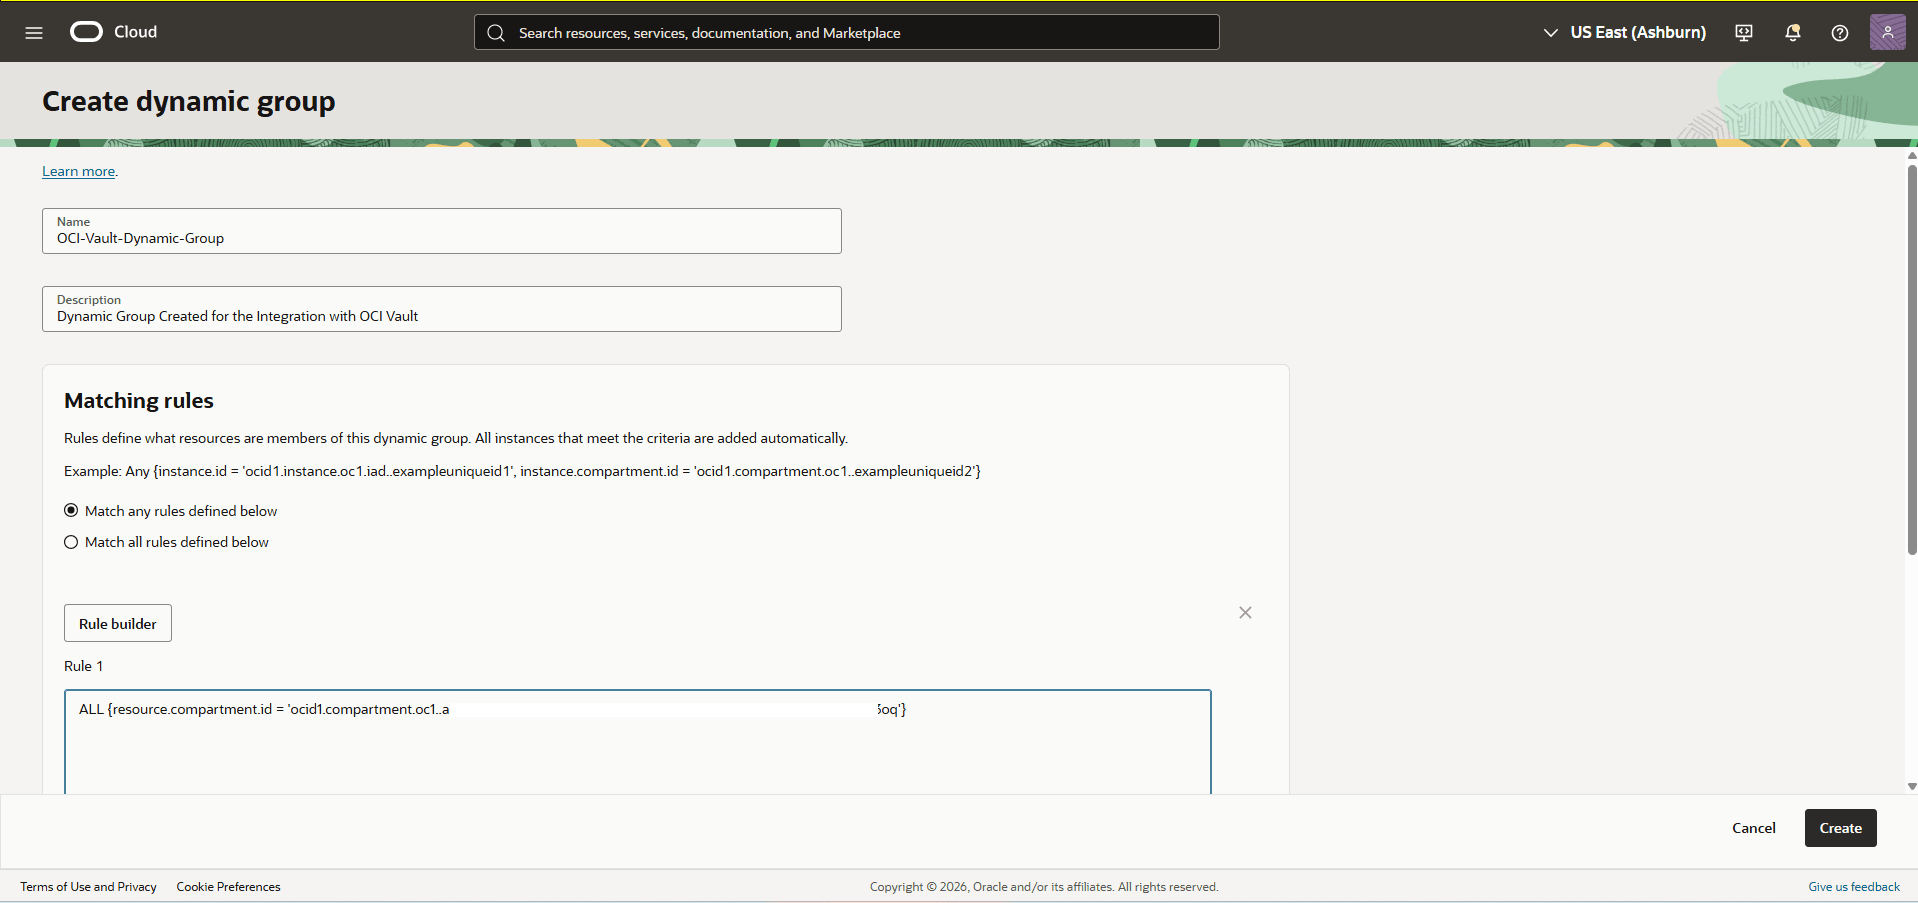Click into the Rule 1 text area
The image size is (1918, 903).
[638, 741]
